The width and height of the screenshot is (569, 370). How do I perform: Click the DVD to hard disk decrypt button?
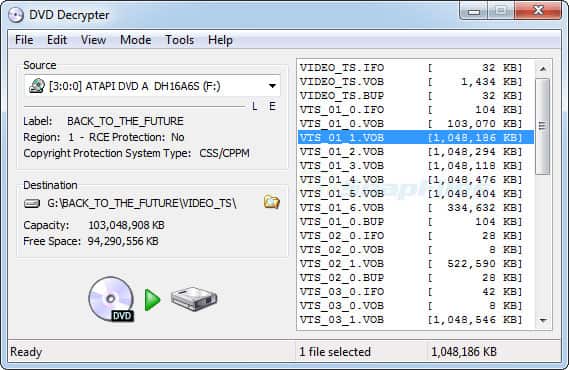click(x=153, y=300)
